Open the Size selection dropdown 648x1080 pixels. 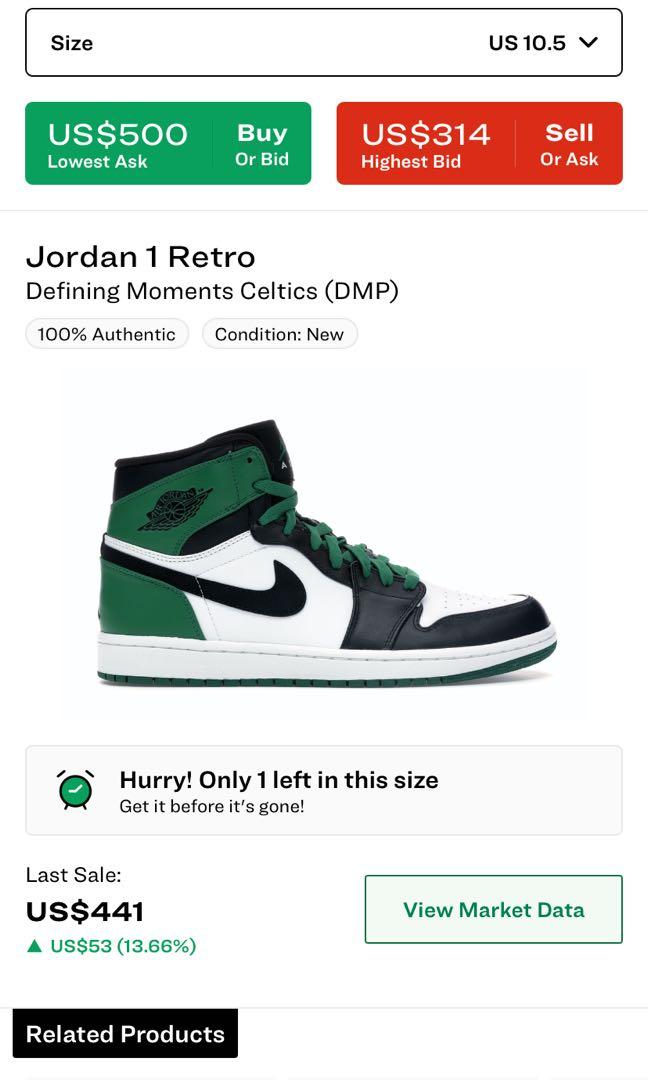[x=324, y=43]
